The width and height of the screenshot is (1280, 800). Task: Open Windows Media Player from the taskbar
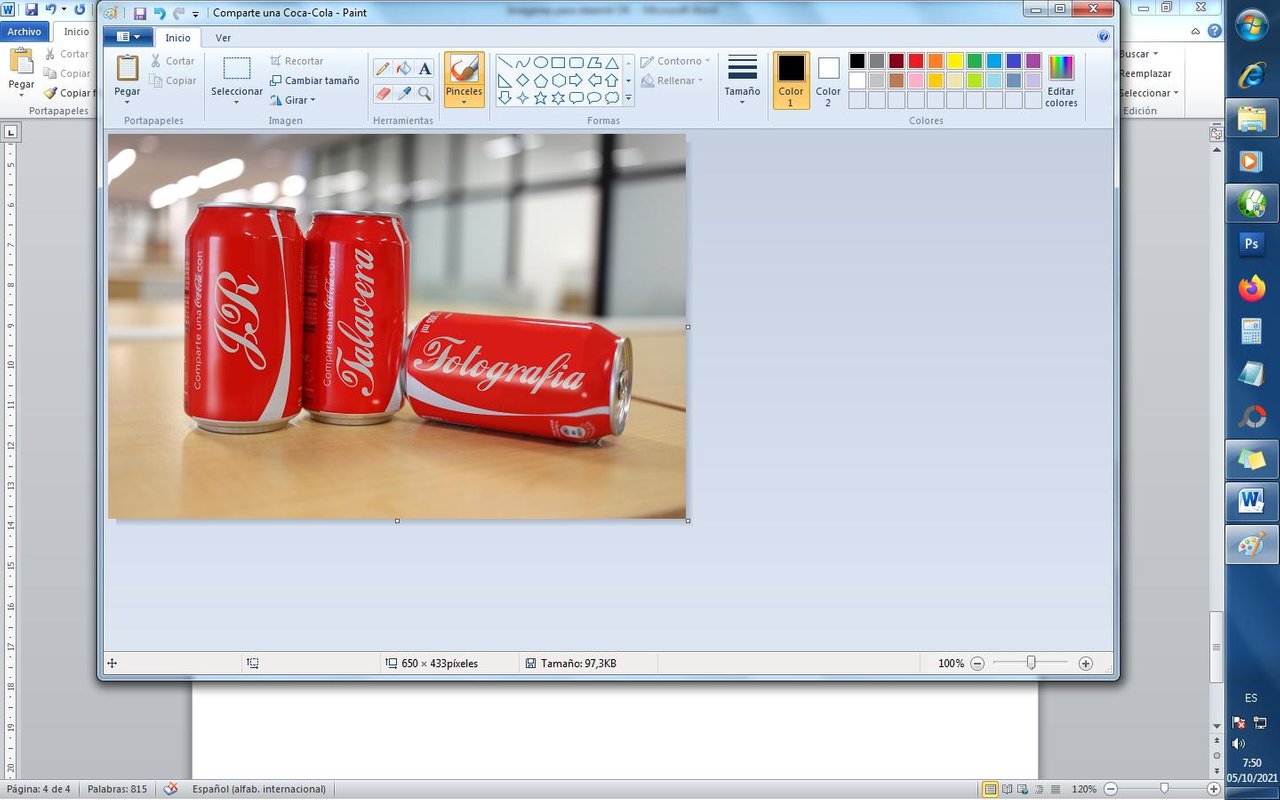[x=1251, y=160]
